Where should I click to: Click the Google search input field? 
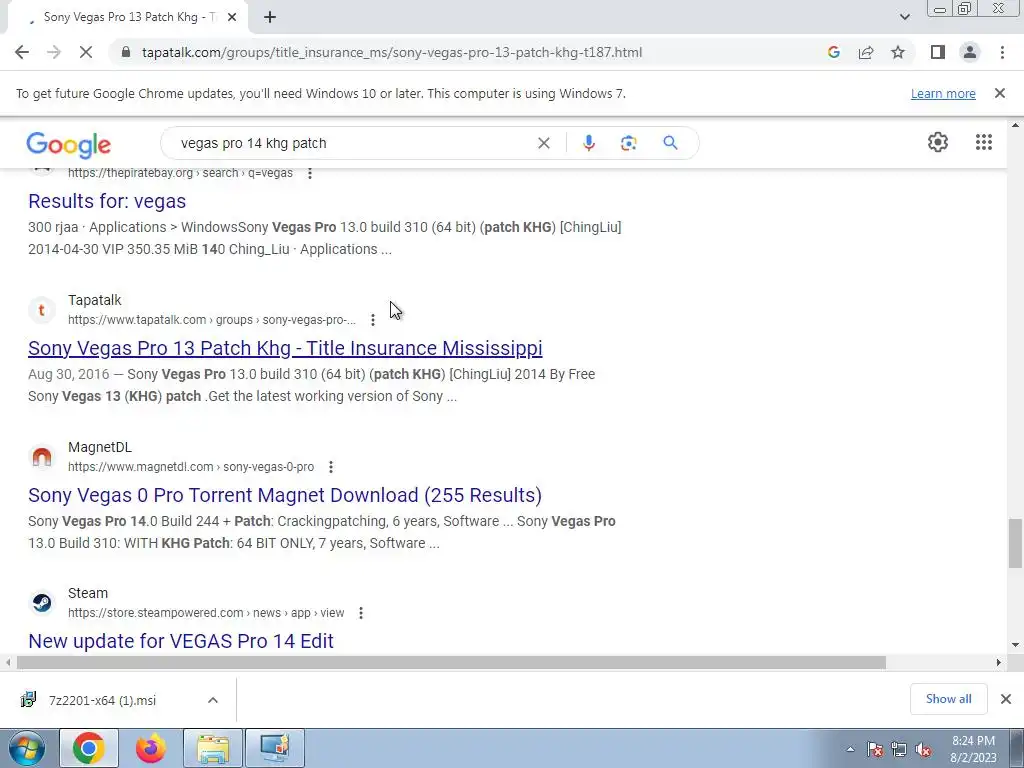[353, 143]
